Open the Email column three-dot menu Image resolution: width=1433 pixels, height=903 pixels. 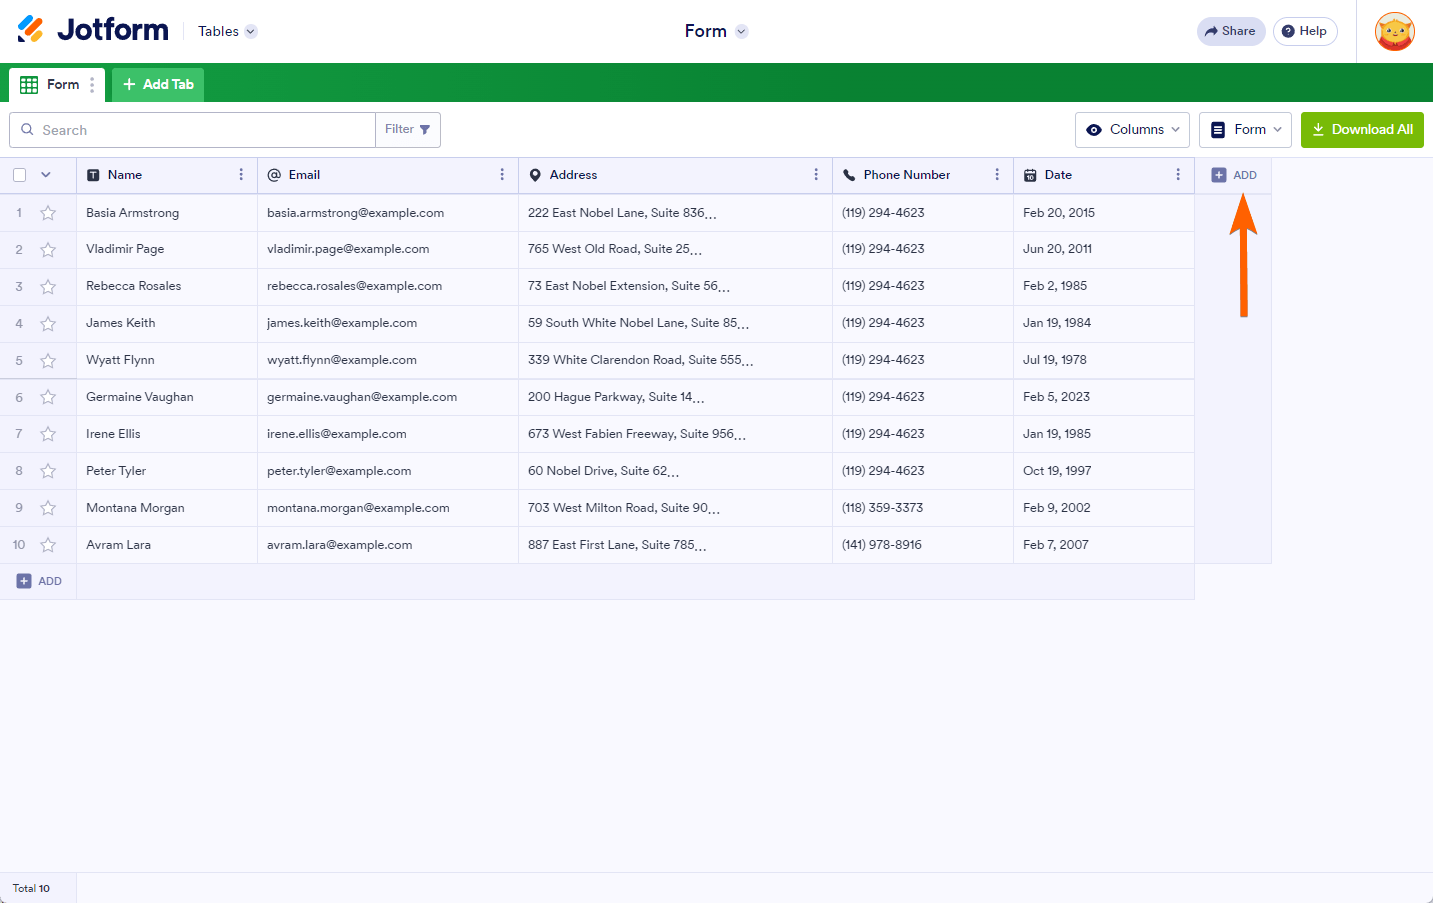[502, 175]
